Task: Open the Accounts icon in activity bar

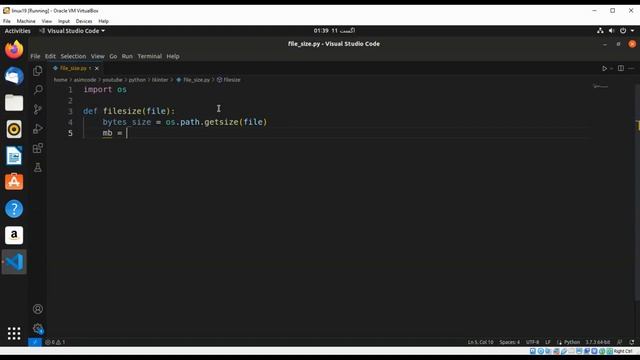Action: [38, 309]
